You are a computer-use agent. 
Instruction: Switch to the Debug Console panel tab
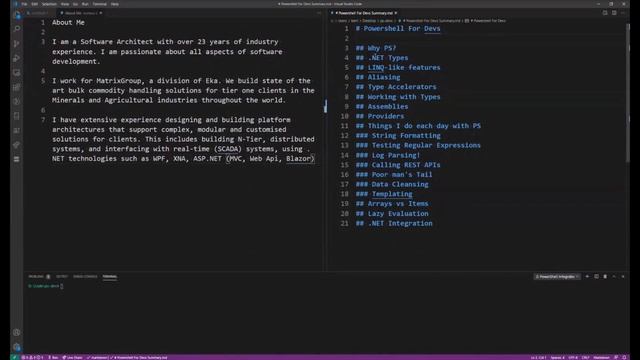point(85,277)
